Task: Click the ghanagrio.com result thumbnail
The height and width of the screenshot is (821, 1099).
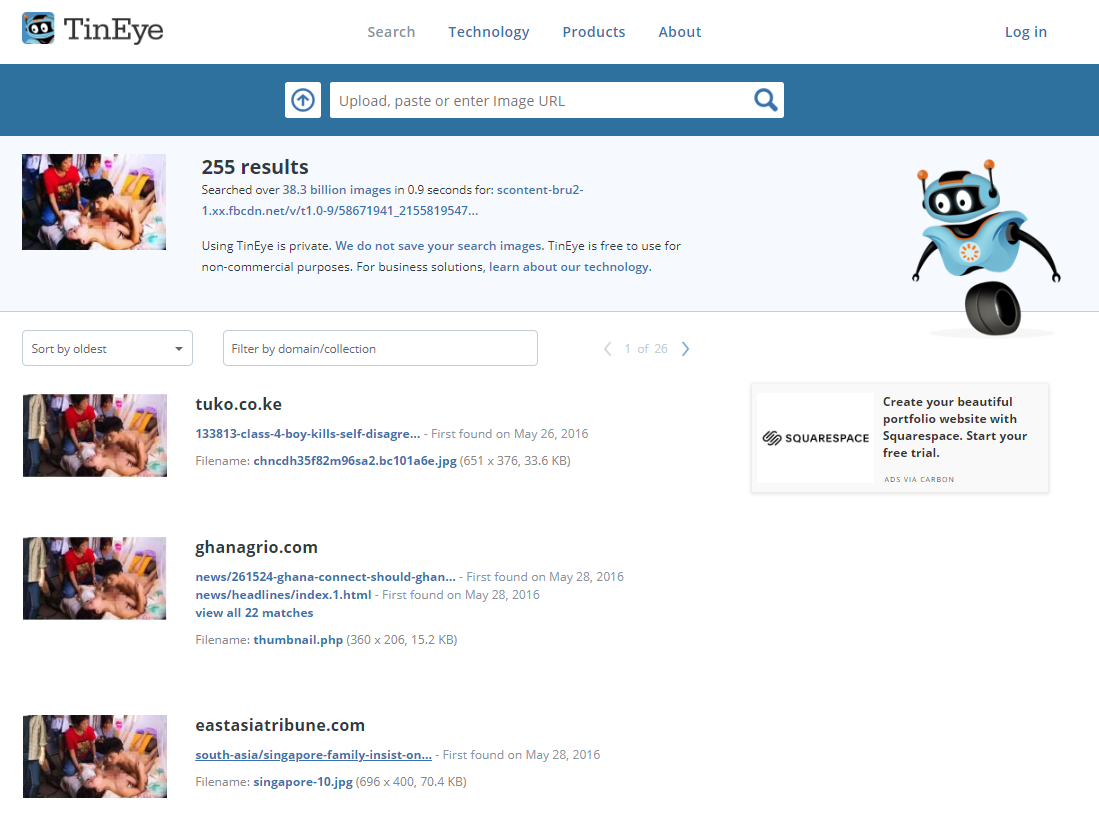Action: (x=95, y=578)
